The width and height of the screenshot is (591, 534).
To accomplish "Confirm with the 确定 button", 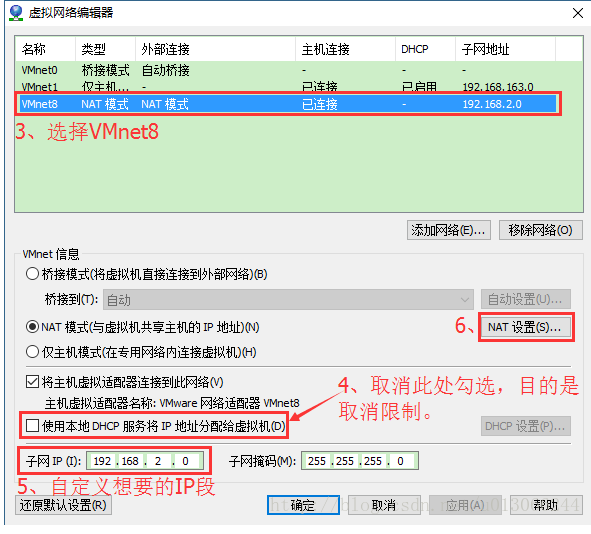I will pyautogui.click(x=303, y=505).
